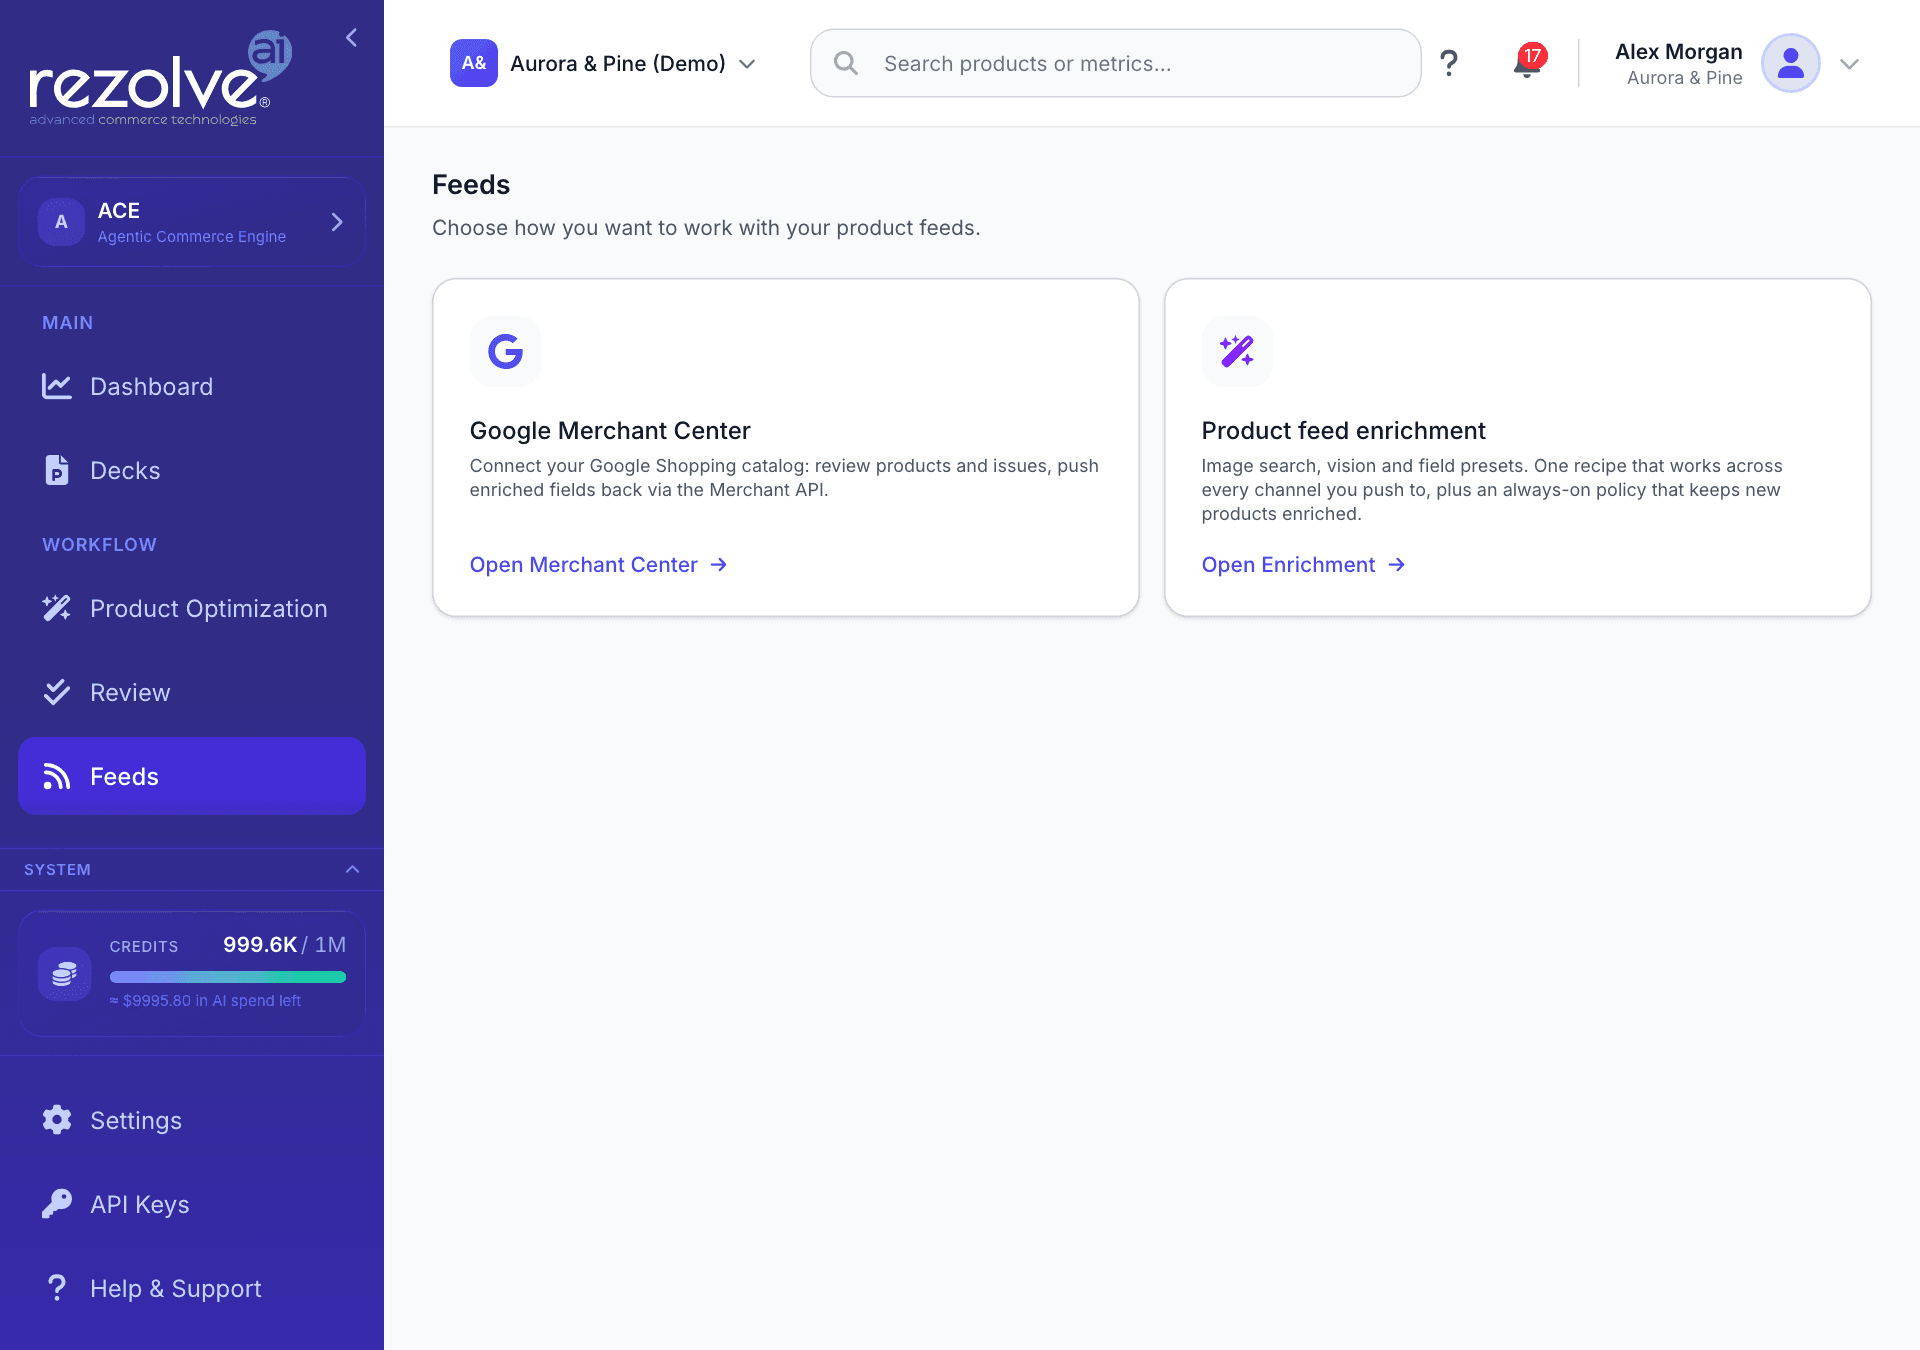Select the Feeds sidebar item
Image resolution: width=1920 pixels, height=1350 pixels.
click(x=192, y=776)
